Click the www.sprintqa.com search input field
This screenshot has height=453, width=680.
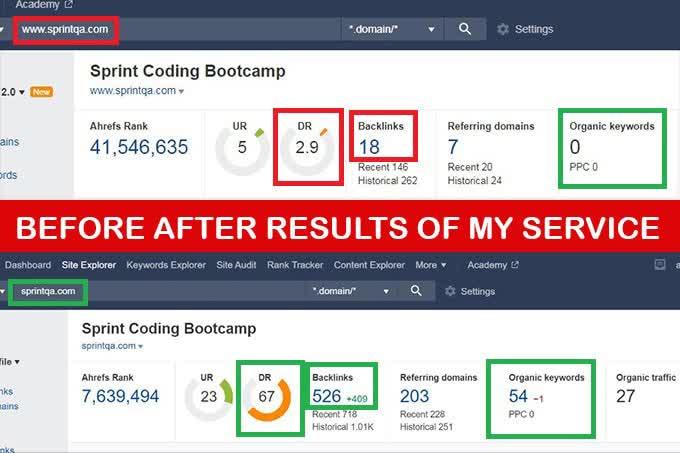coord(178,29)
